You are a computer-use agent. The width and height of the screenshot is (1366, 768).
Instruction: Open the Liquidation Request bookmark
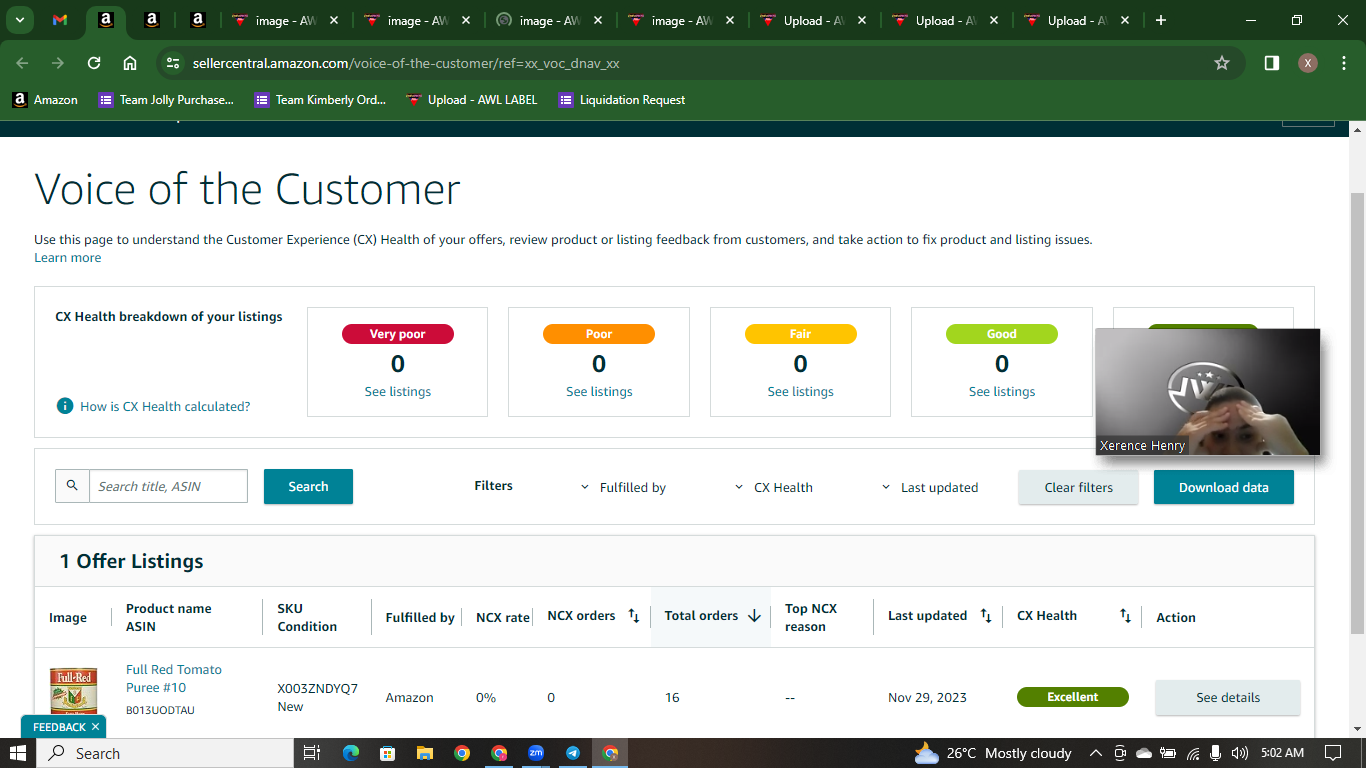(622, 100)
